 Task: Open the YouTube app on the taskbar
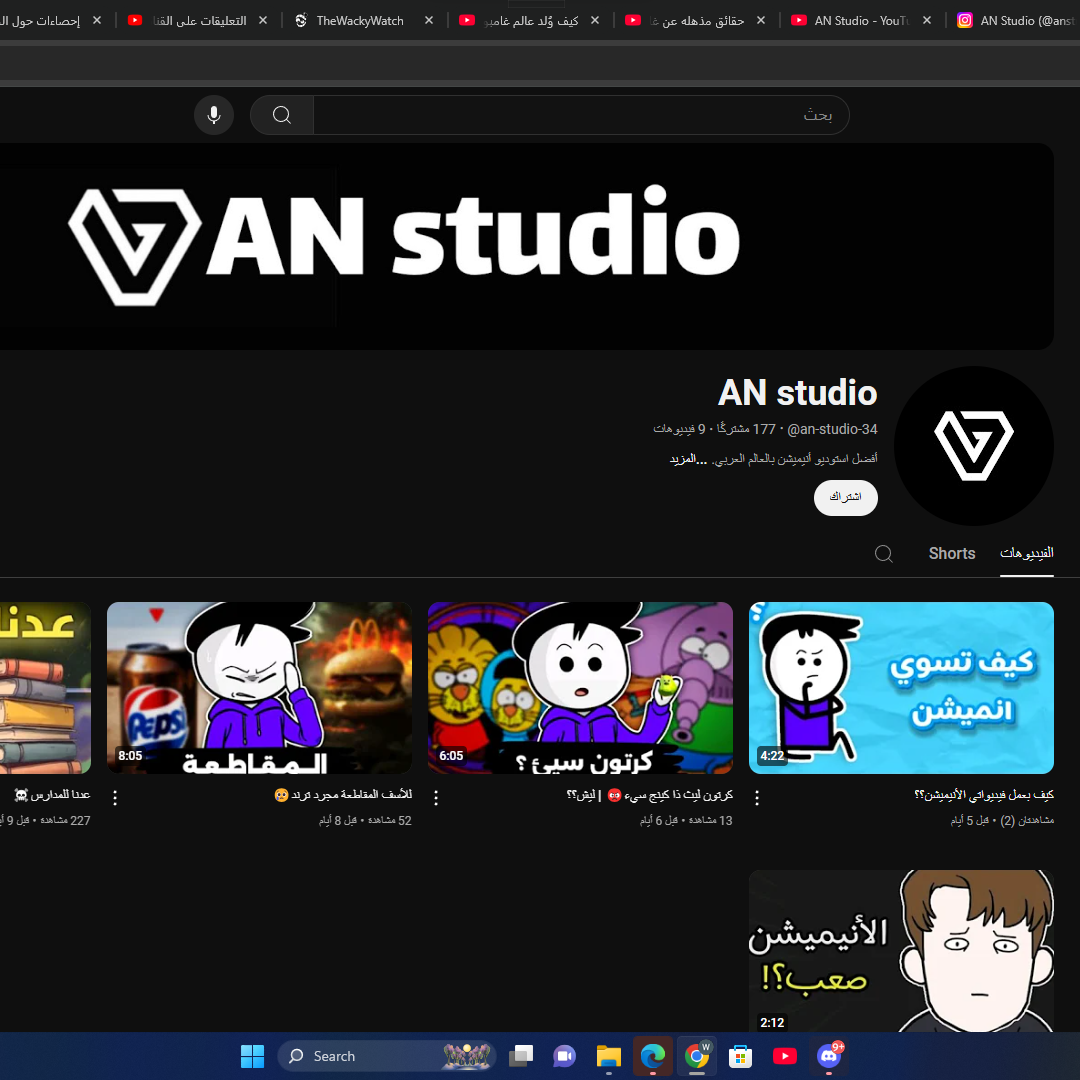tap(785, 1056)
